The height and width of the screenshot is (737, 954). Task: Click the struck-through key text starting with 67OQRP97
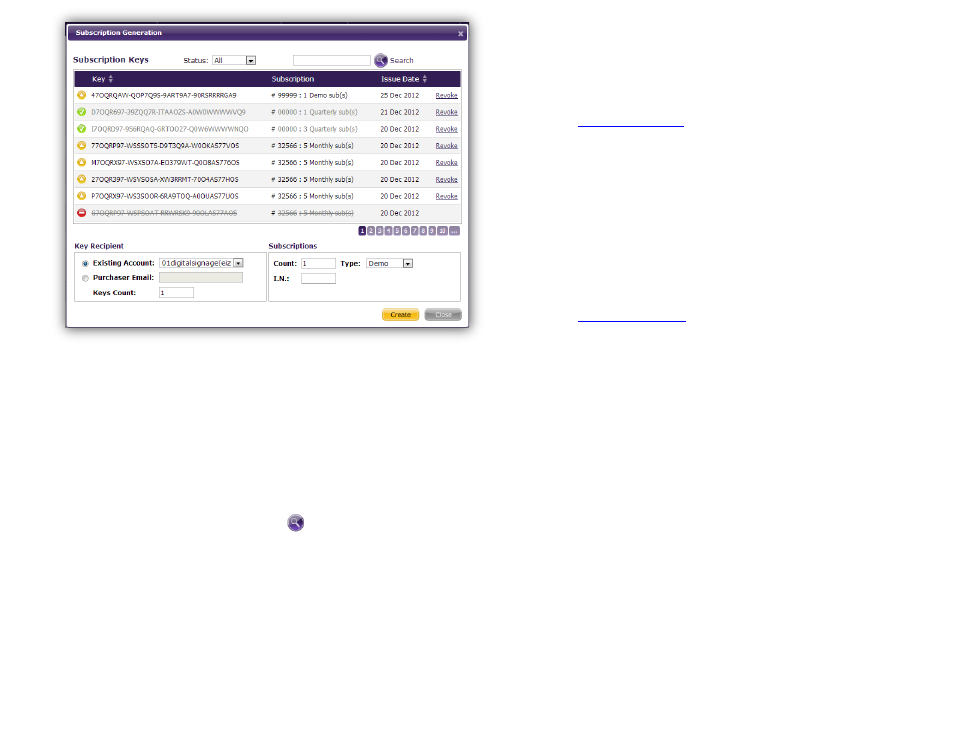tap(164, 213)
